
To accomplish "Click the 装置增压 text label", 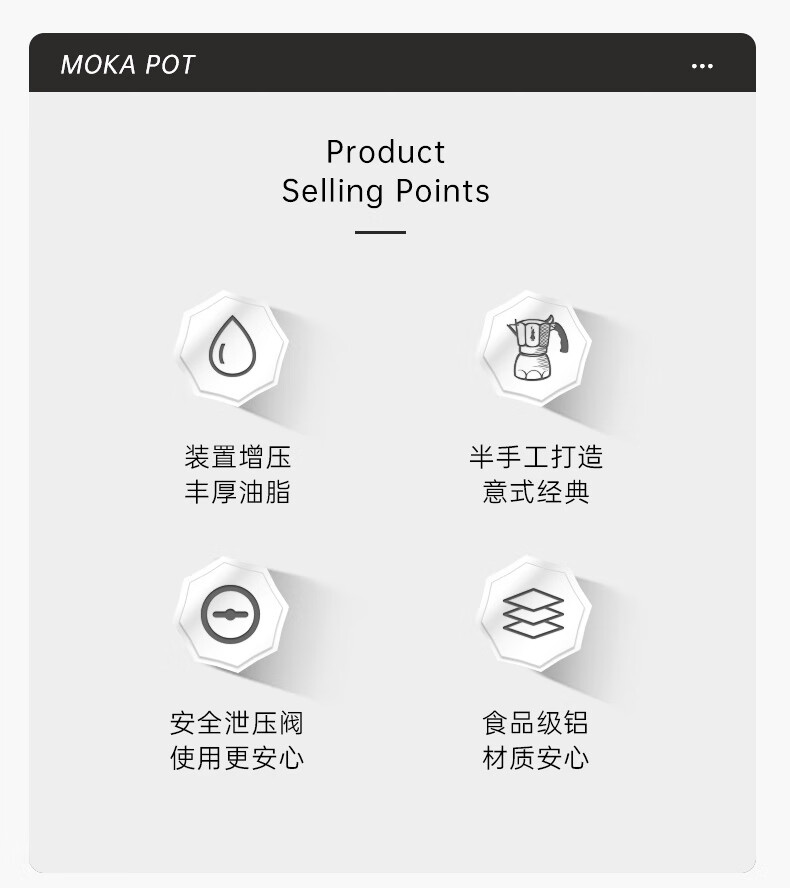I will (237, 457).
